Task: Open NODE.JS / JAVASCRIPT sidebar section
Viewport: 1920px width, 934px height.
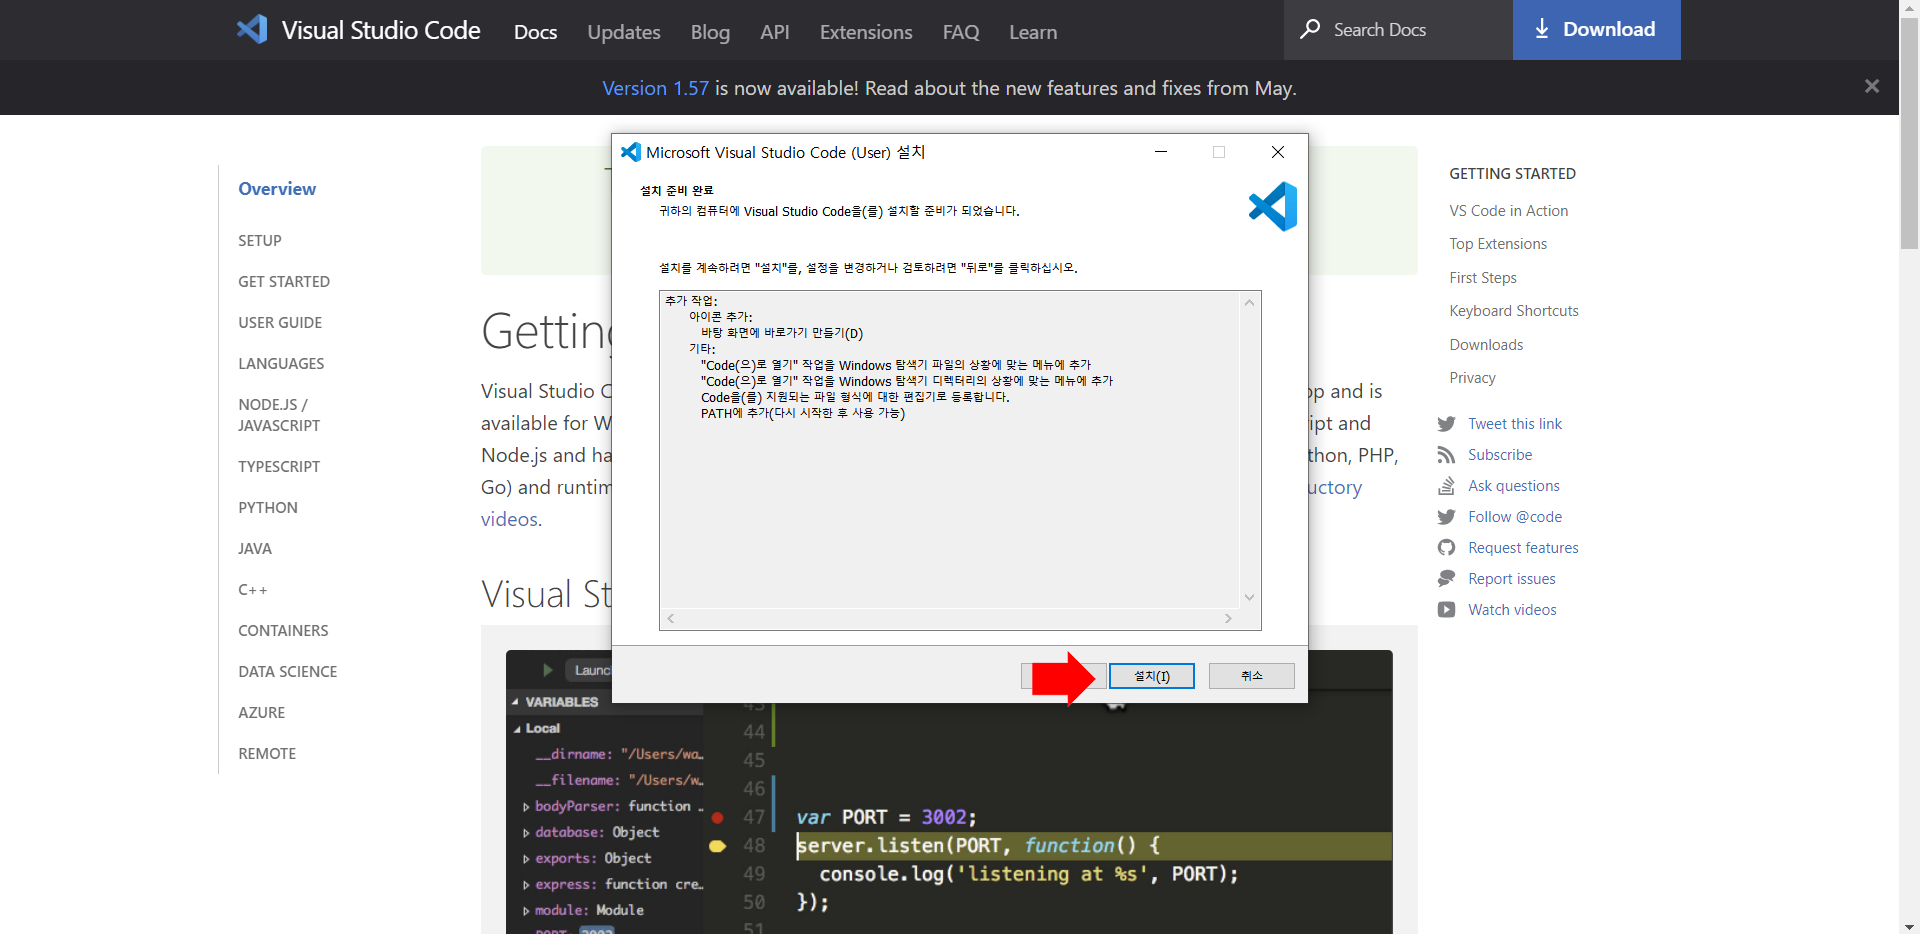Action: click(x=279, y=415)
